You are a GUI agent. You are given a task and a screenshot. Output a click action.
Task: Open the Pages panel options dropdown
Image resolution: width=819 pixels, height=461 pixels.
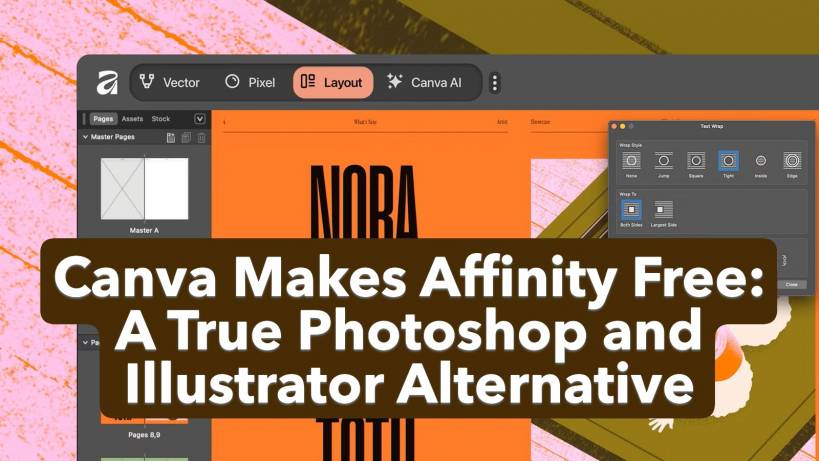click(199, 118)
